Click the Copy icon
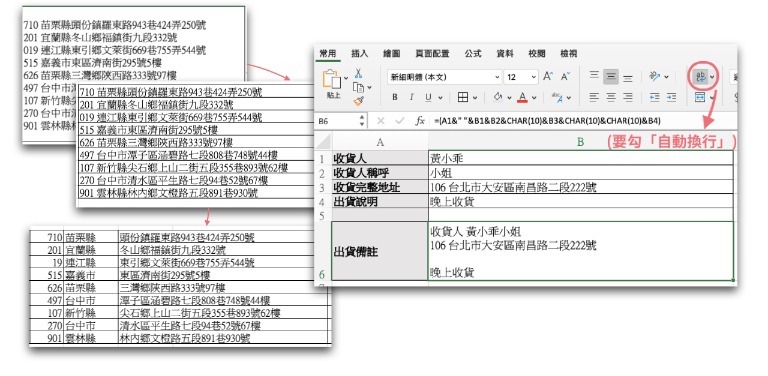The image size is (768, 376). tap(359, 87)
